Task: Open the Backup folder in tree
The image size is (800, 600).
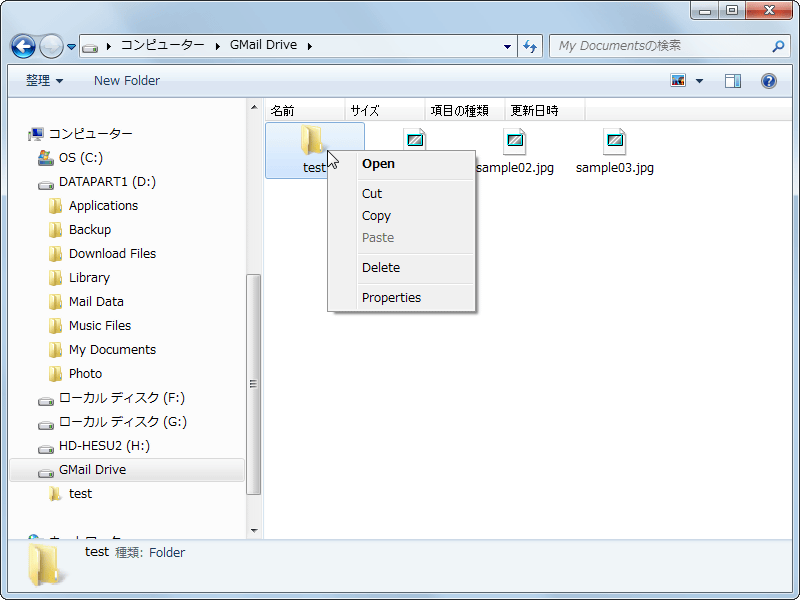Action: click(x=90, y=230)
